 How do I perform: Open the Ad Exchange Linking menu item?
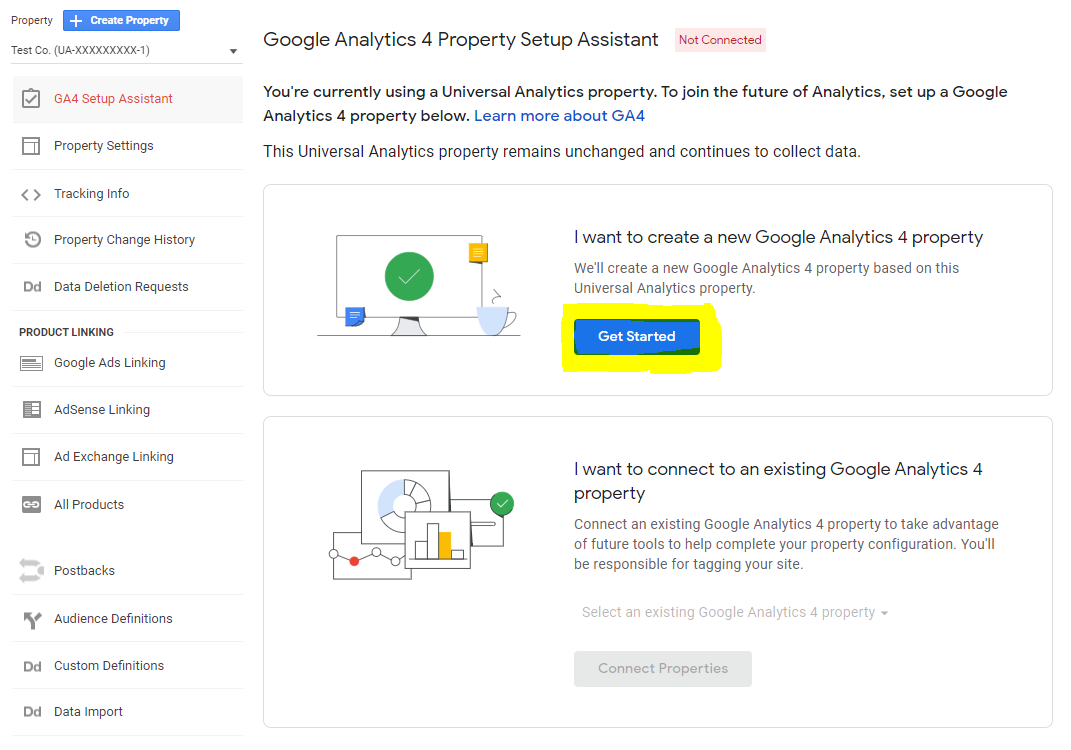coord(113,457)
